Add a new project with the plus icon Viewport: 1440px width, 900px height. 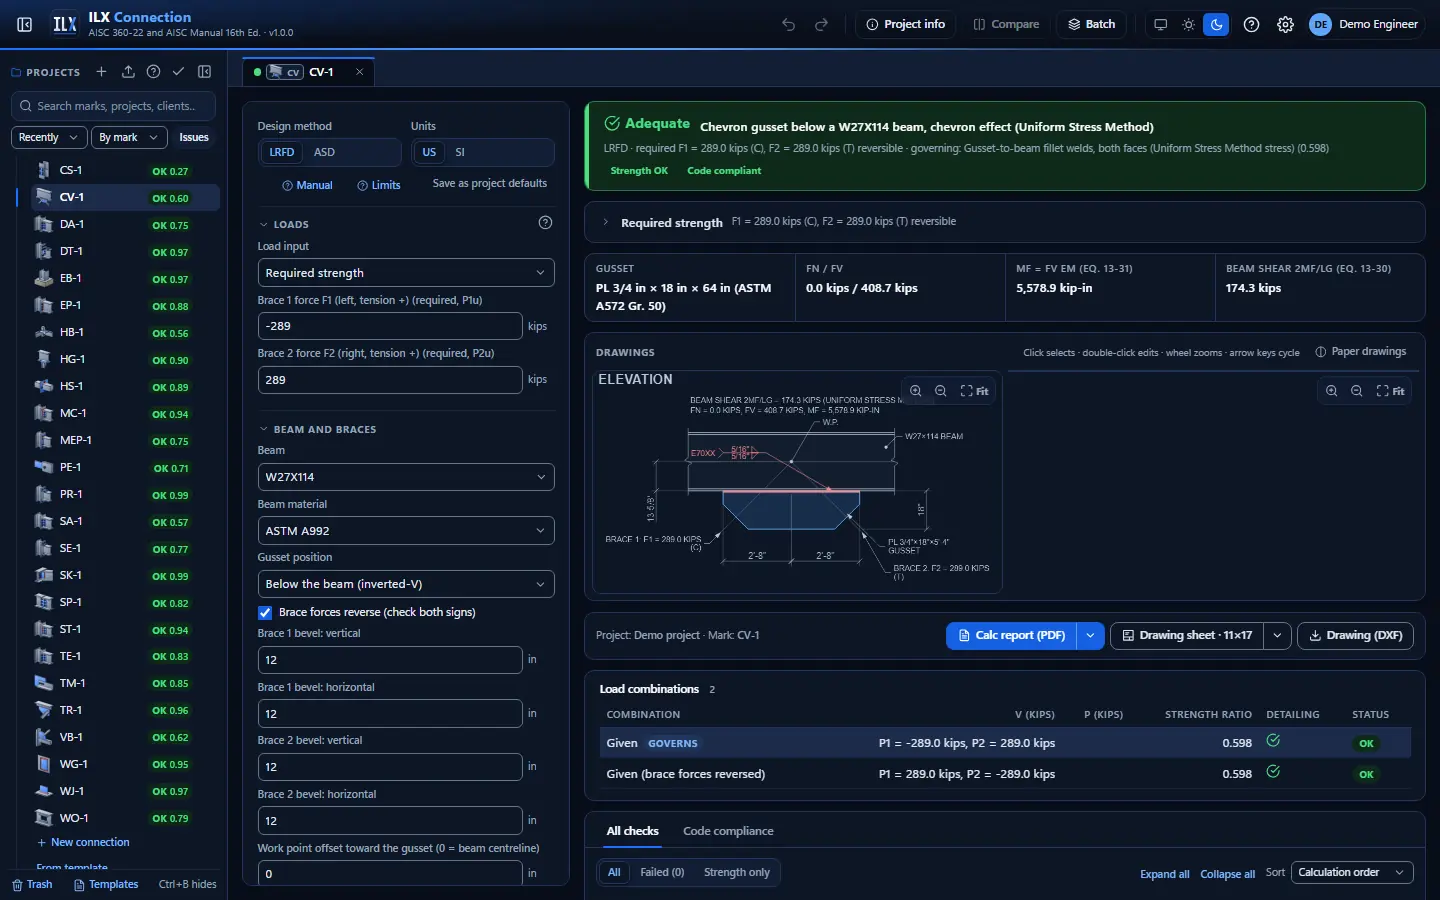pyautogui.click(x=101, y=72)
